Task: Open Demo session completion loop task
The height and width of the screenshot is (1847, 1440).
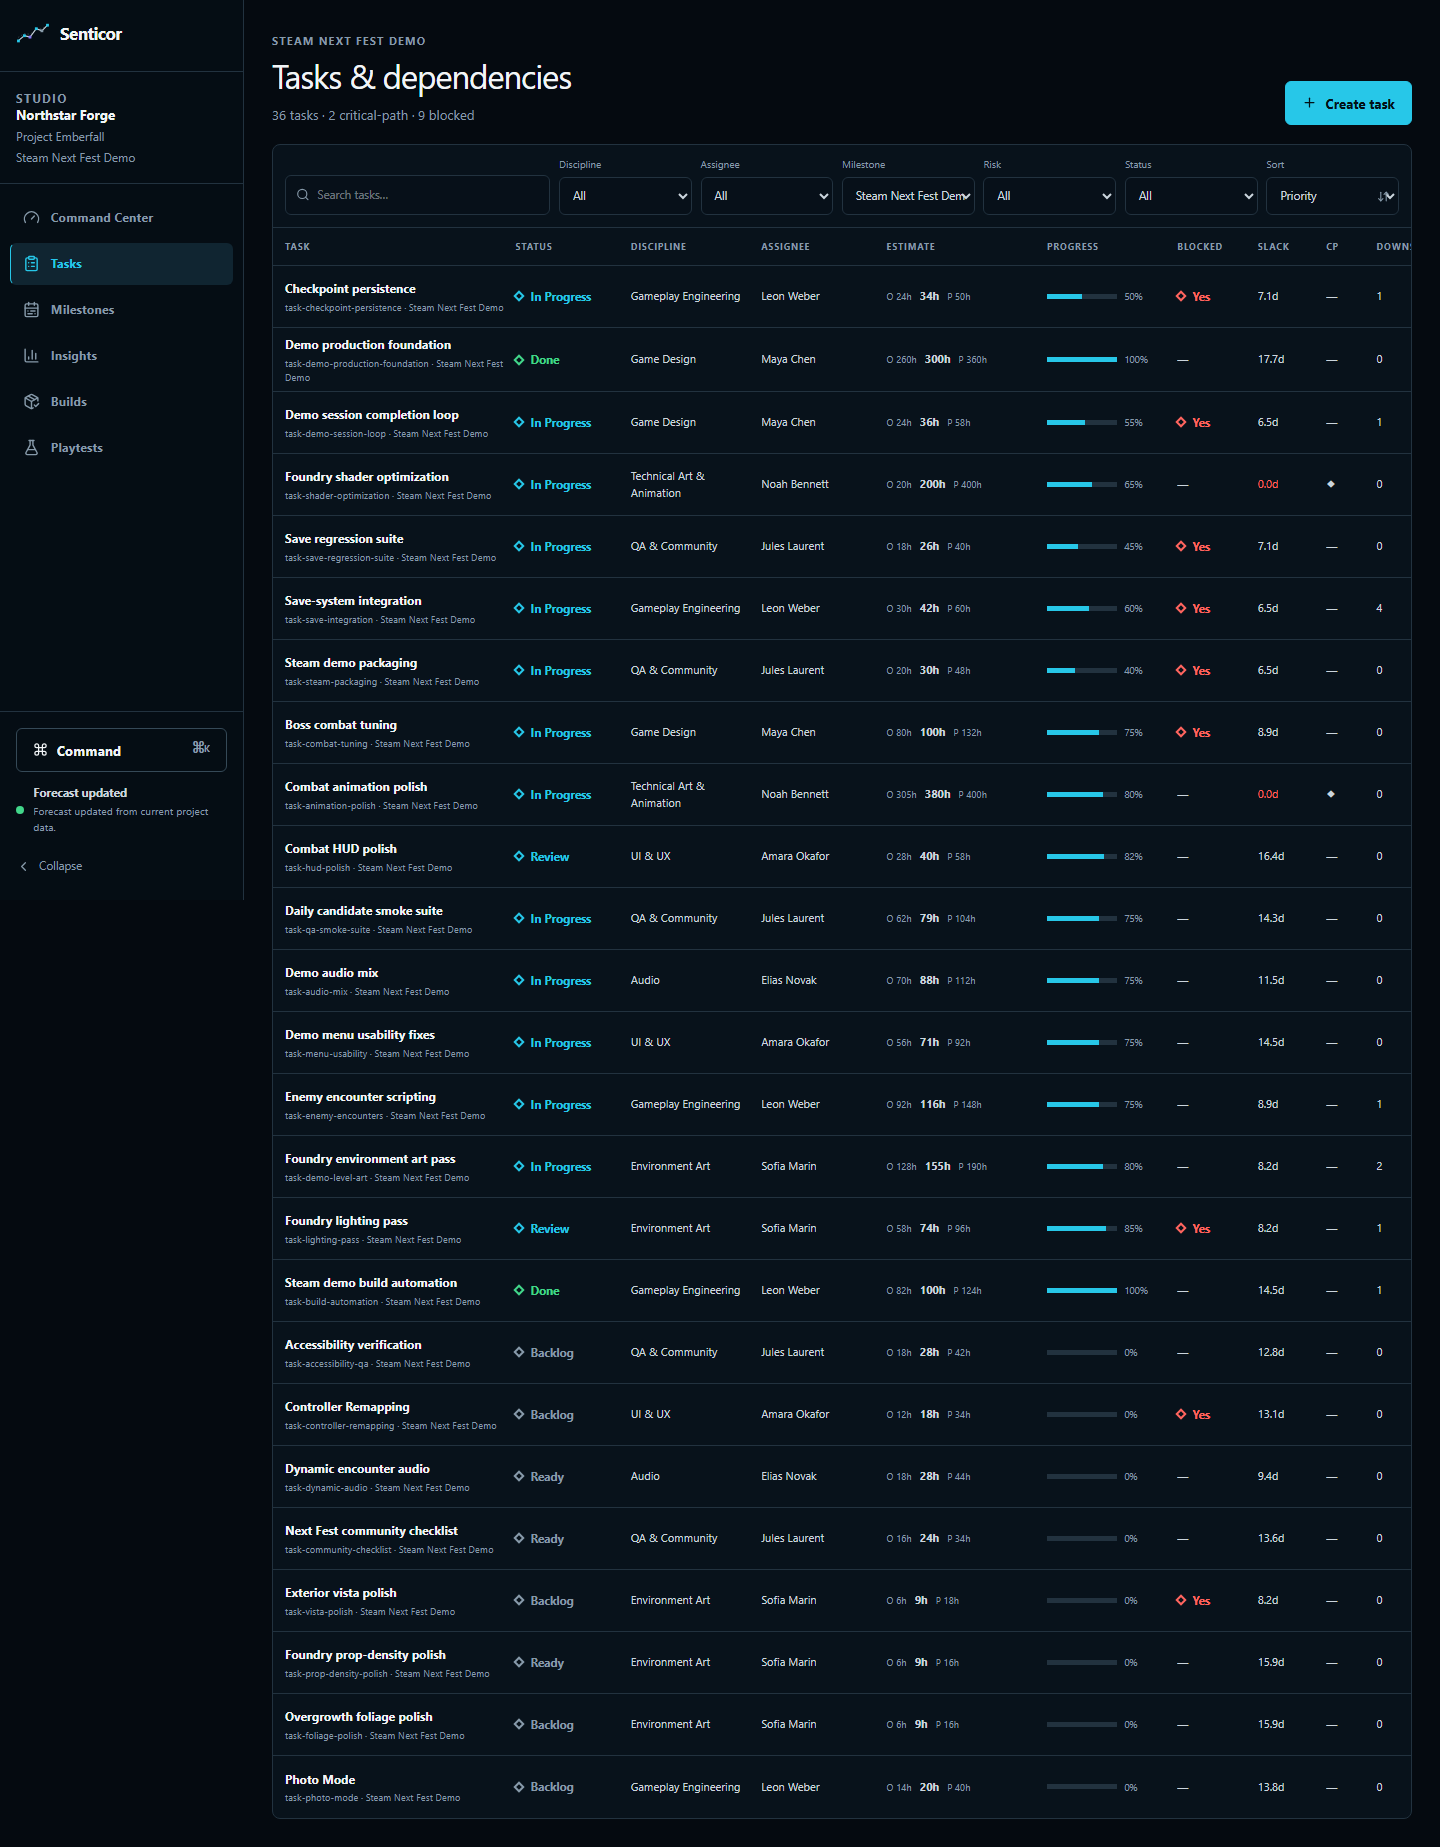Action: [x=372, y=415]
